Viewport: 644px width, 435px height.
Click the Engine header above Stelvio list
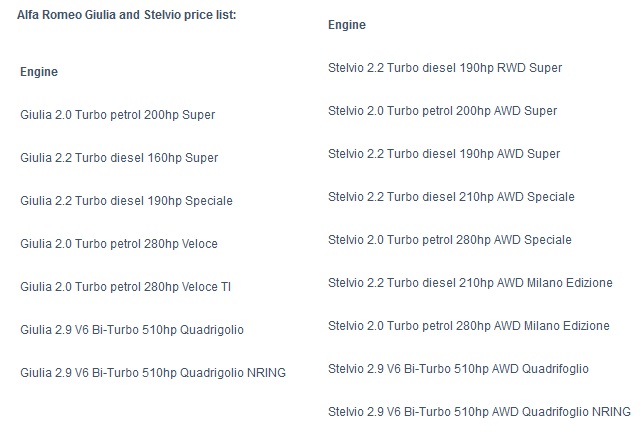click(347, 25)
